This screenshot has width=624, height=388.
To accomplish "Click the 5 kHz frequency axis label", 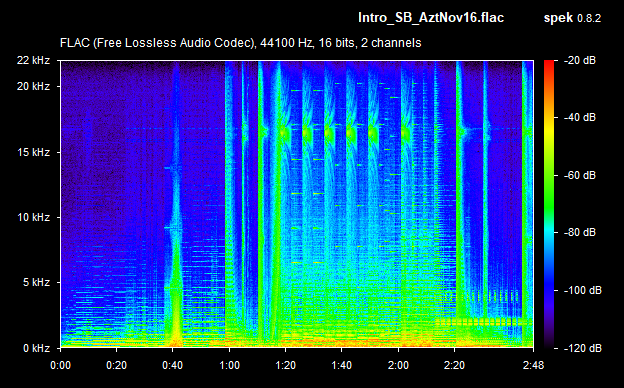I will 36,283.
